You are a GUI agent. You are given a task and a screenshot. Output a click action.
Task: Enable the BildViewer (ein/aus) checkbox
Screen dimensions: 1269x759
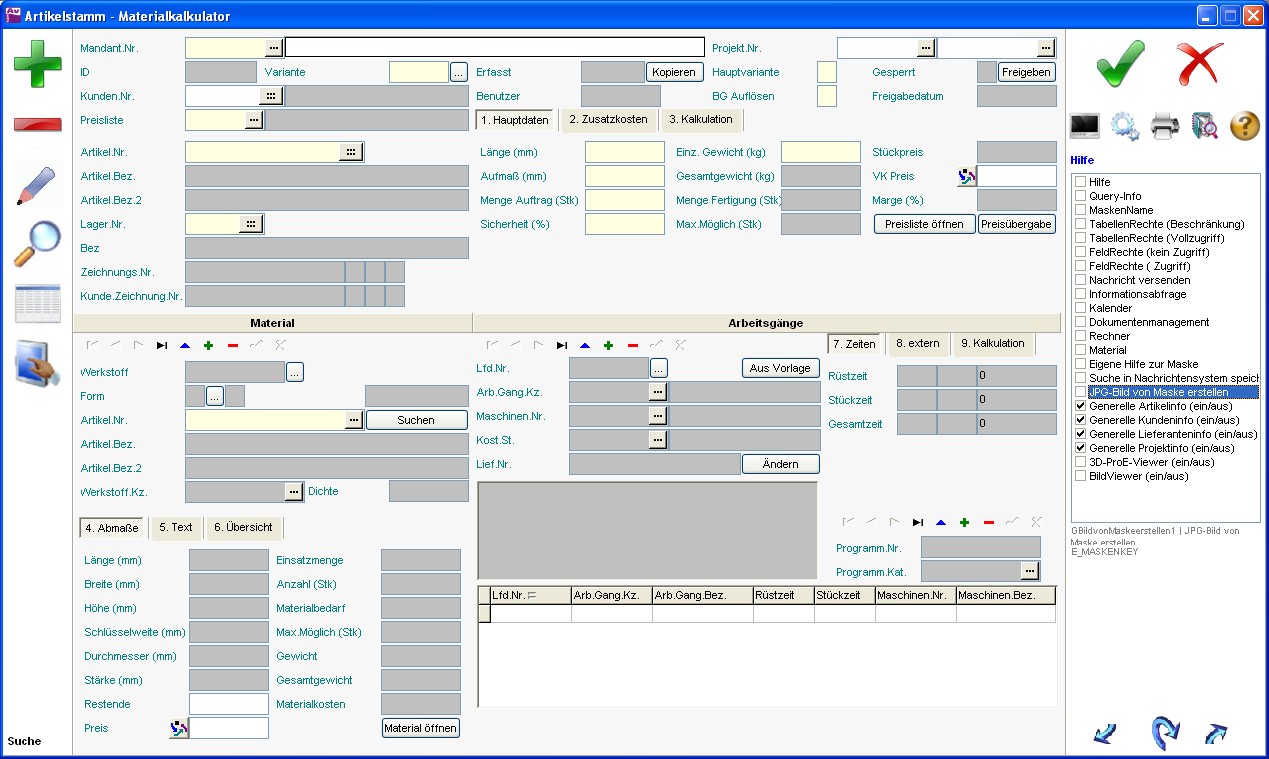coord(1080,477)
